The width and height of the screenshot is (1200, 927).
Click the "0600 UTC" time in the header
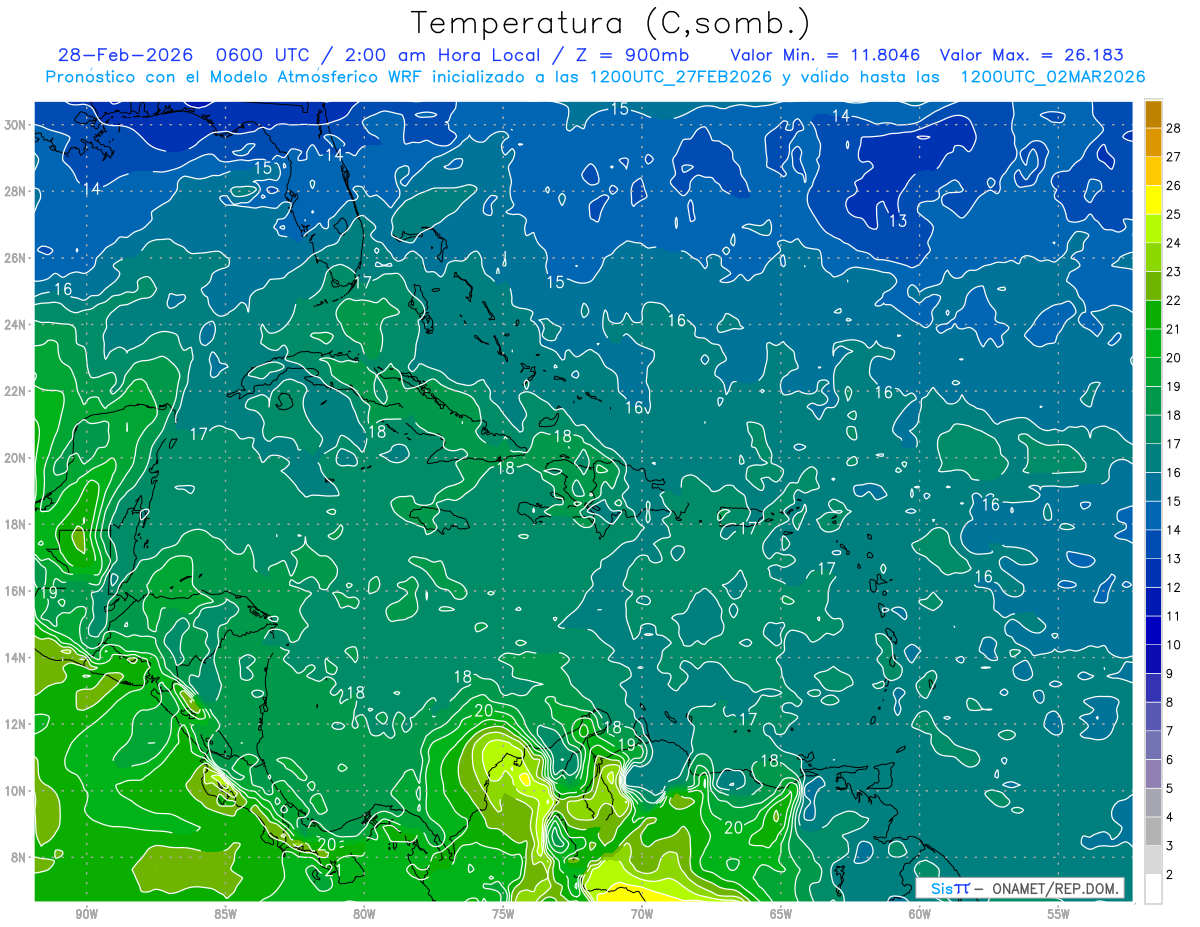[261, 55]
